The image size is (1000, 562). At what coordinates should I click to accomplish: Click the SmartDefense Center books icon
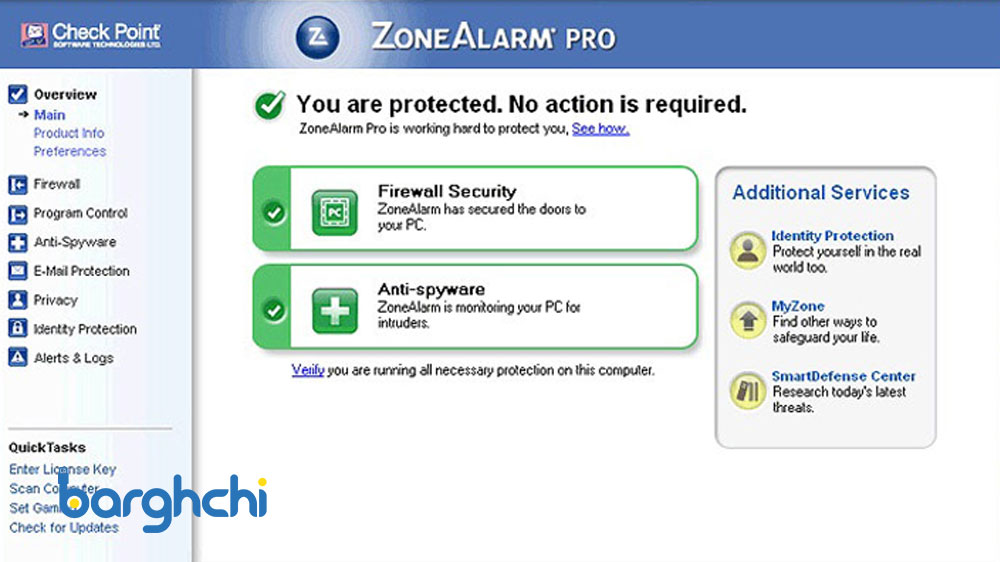[x=747, y=390]
